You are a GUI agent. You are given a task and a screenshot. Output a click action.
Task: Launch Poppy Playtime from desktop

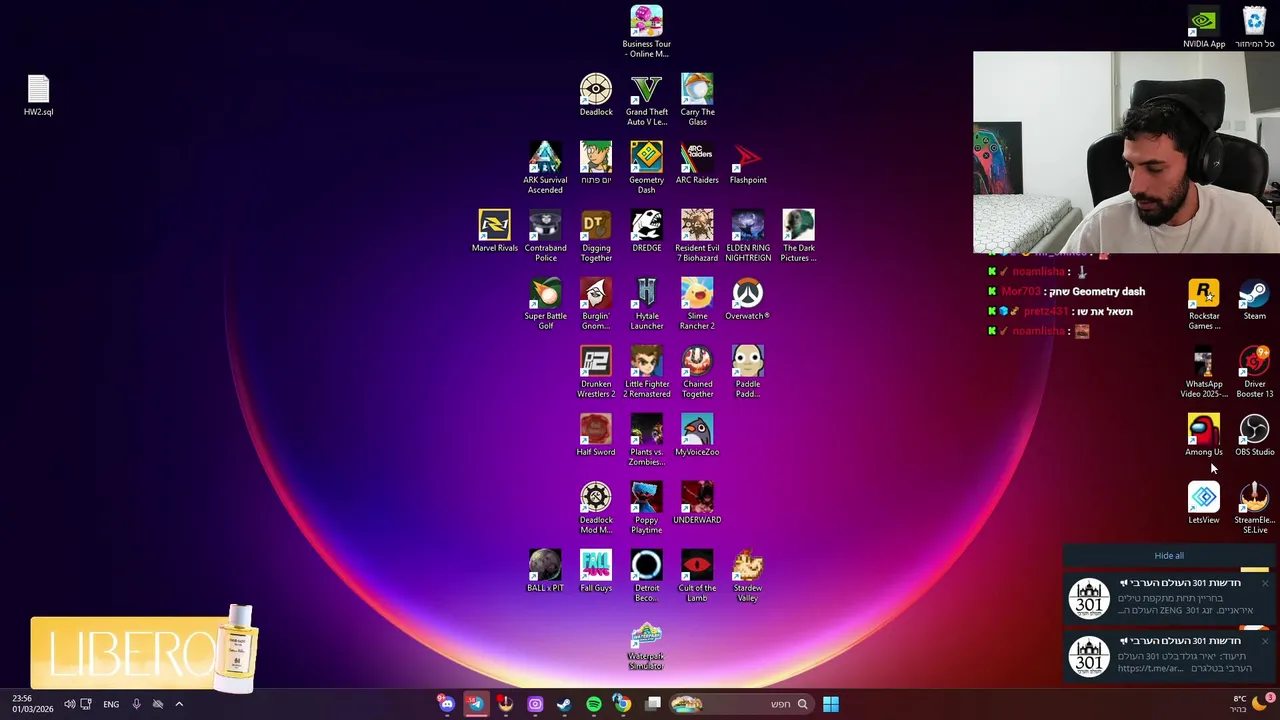tap(646, 507)
